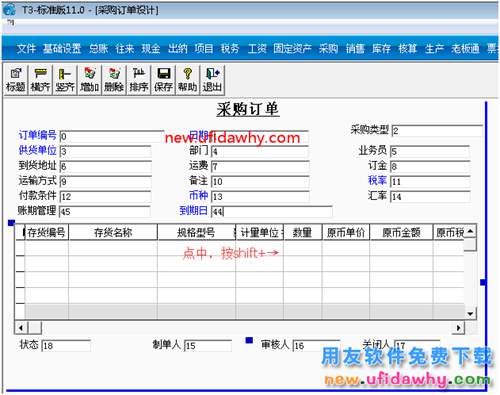Click the 原币金额 column header

401,232
